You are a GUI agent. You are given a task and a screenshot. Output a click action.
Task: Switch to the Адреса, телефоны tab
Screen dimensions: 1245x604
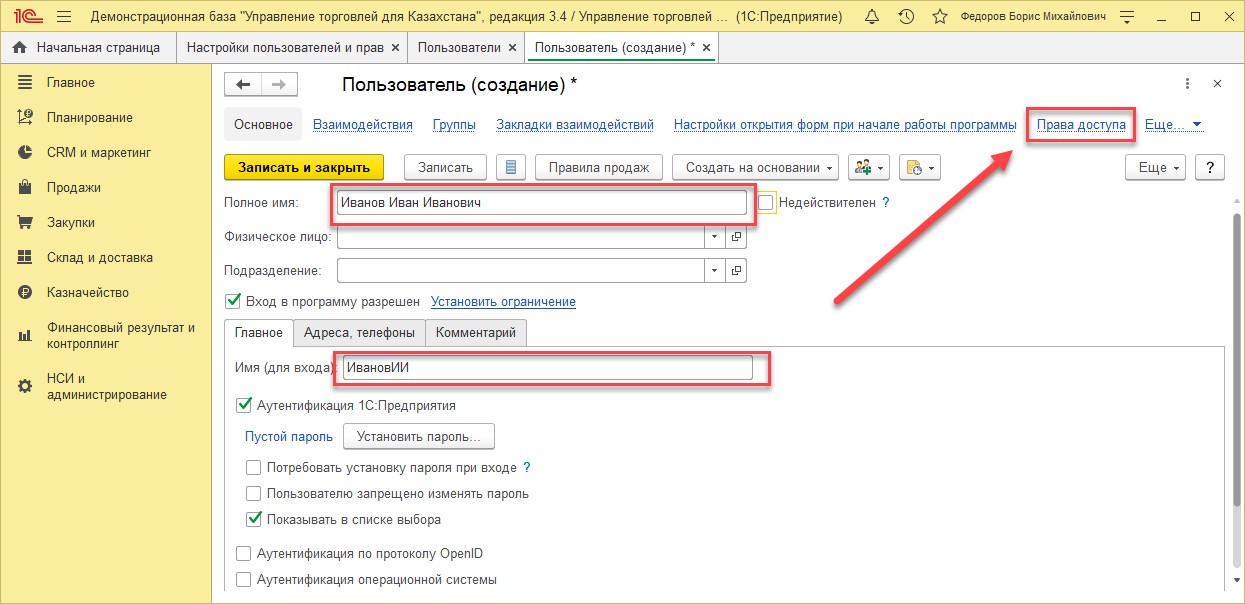tap(359, 333)
